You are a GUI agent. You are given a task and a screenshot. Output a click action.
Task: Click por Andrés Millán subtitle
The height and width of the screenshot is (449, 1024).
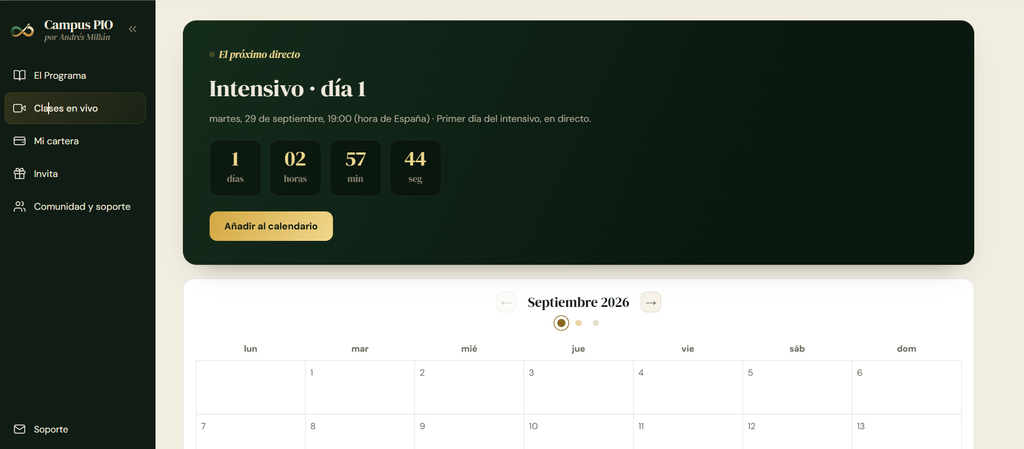(x=77, y=38)
